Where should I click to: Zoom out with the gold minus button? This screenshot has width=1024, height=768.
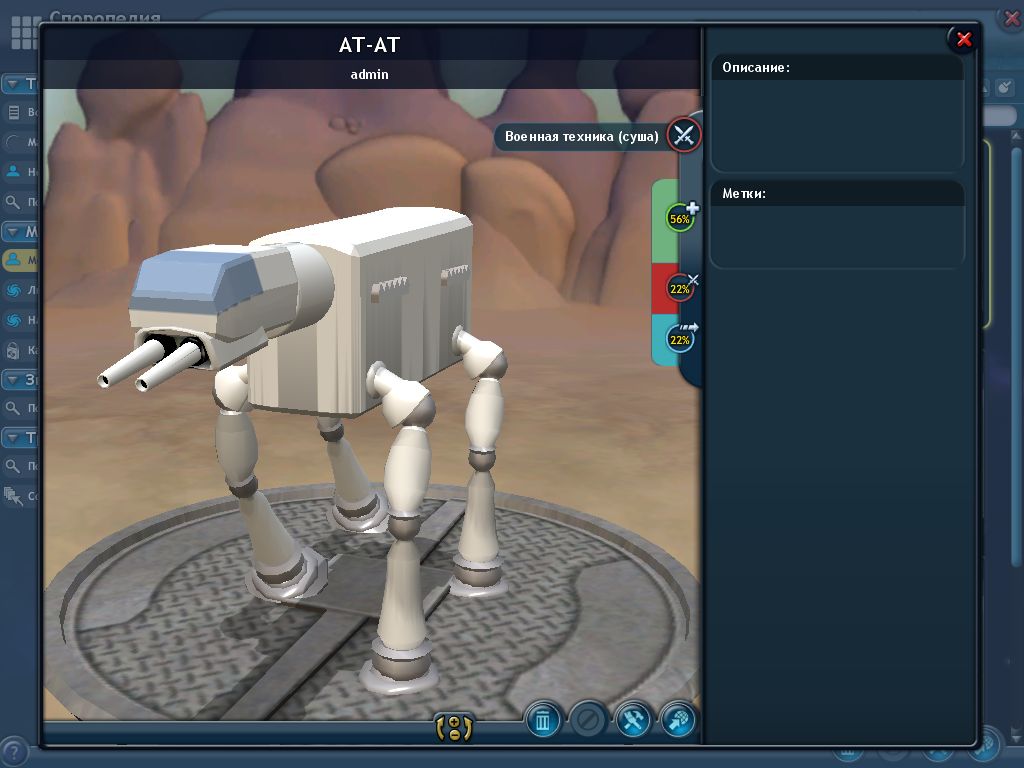pyautogui.click(x=454, y=735)
